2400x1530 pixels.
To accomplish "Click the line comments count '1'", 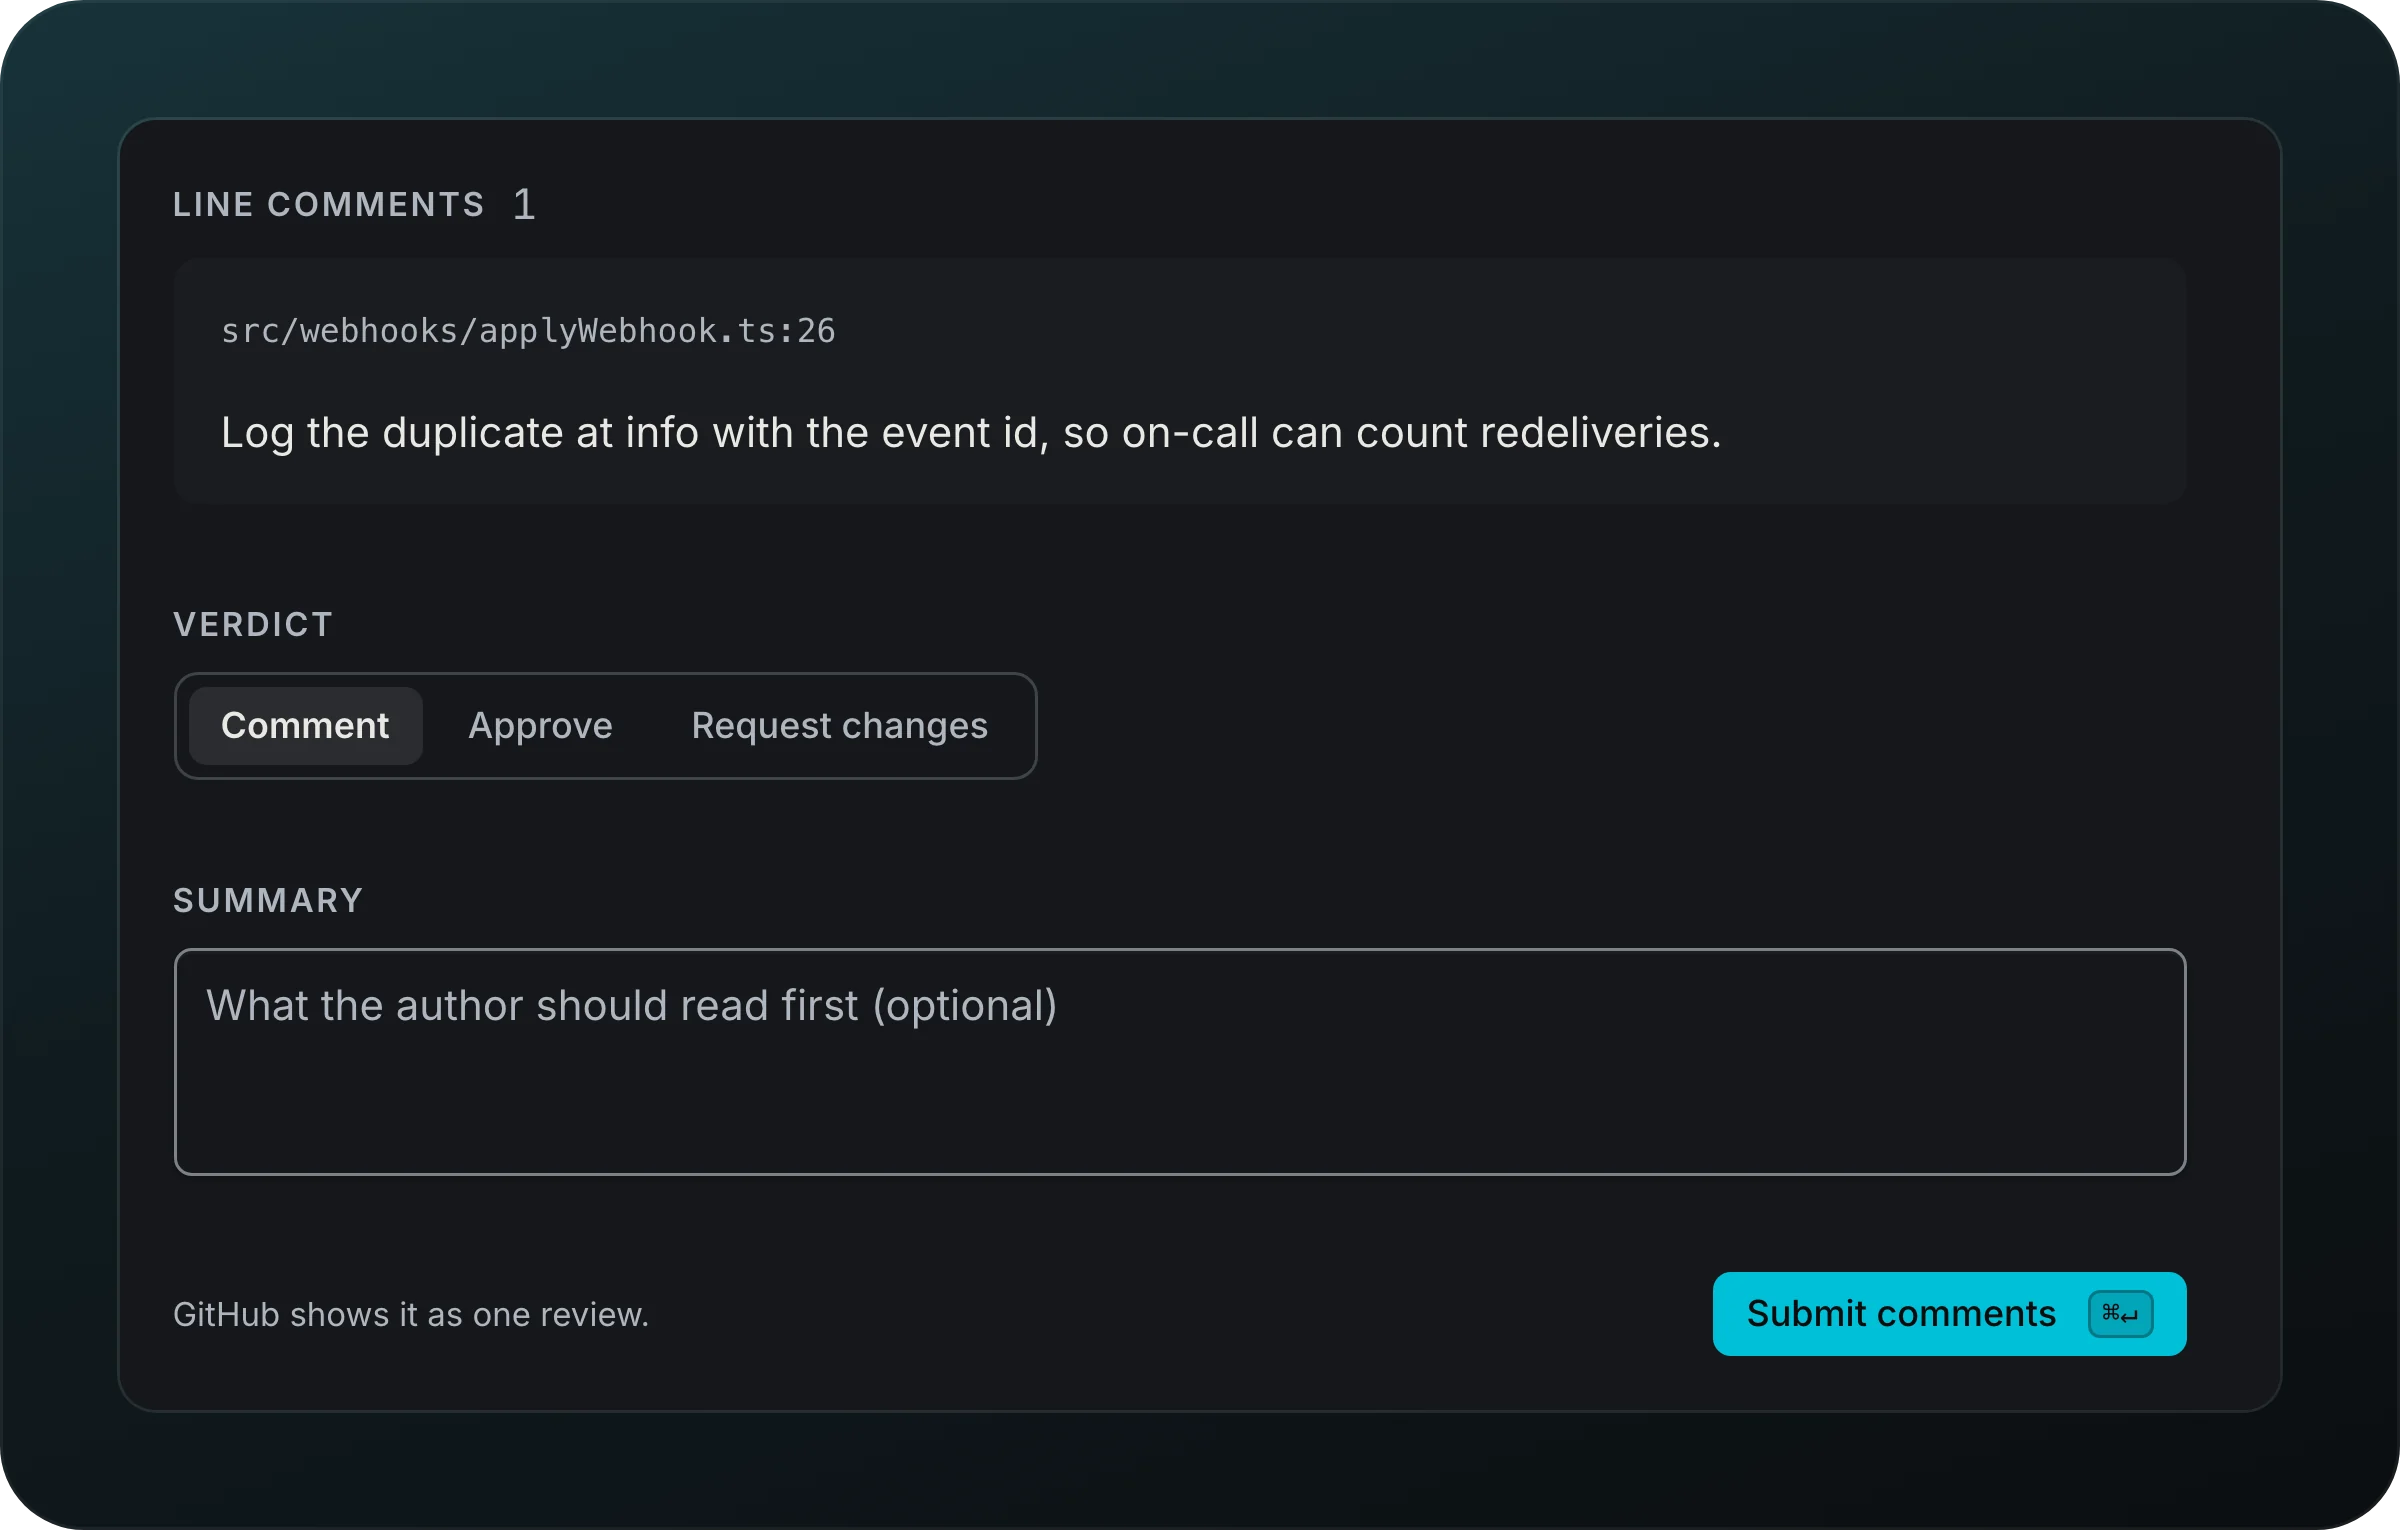I will (x=524, y=205).
